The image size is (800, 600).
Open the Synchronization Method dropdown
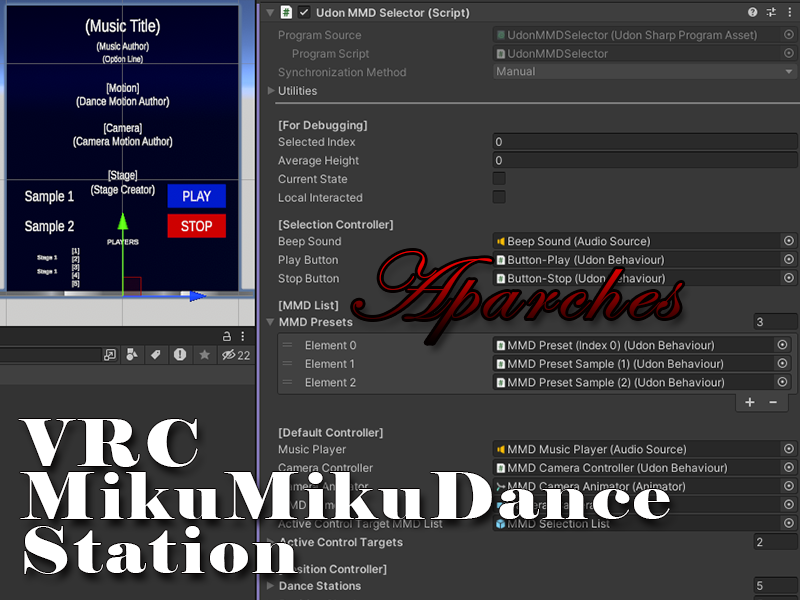645,71
